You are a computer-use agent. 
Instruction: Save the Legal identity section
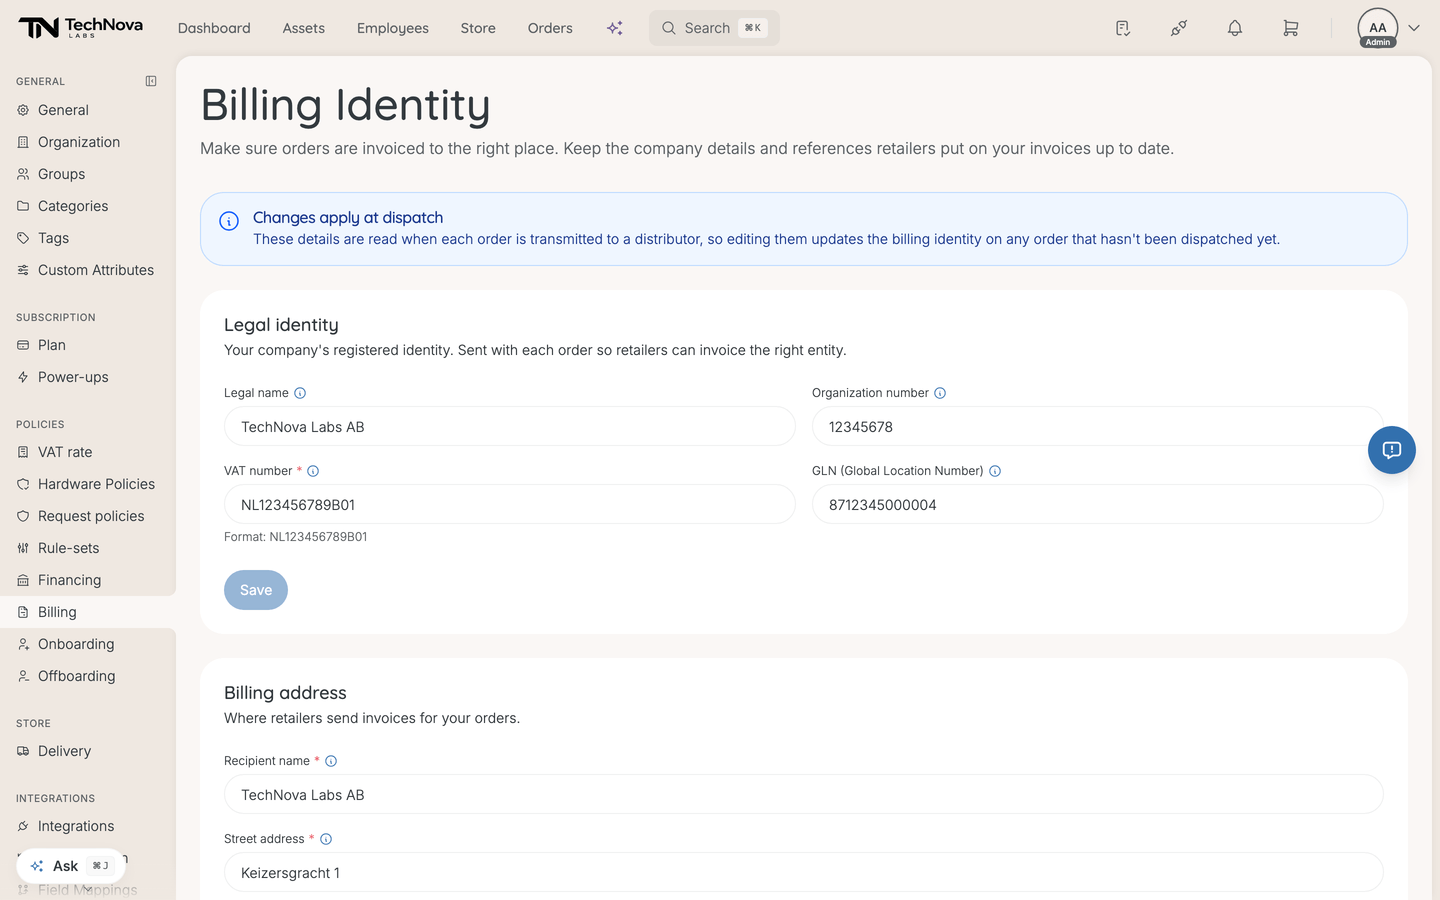pyautogui.click(x=256, y=590)
